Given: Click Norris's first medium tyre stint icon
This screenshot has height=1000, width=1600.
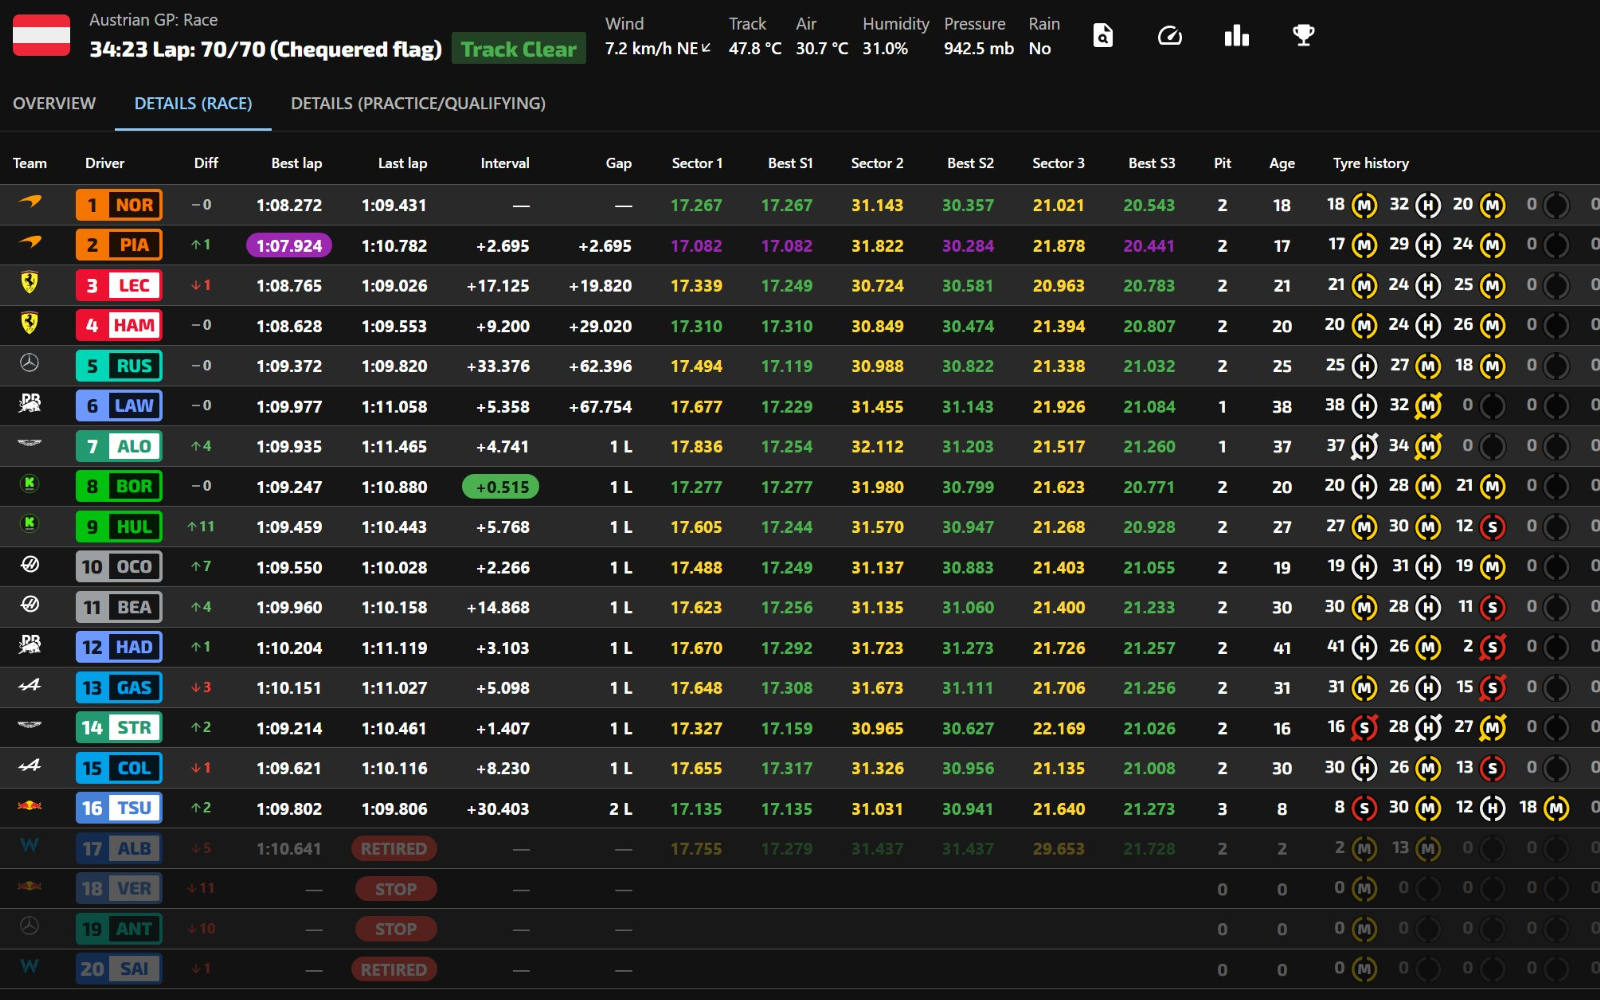Looking at the screenshot, I should coord(1364,206).
